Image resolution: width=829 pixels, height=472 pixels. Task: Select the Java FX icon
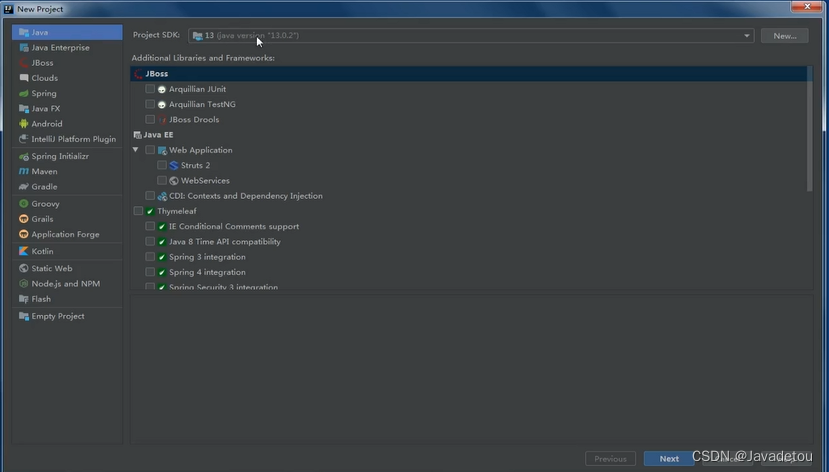(x=24, y=109)
